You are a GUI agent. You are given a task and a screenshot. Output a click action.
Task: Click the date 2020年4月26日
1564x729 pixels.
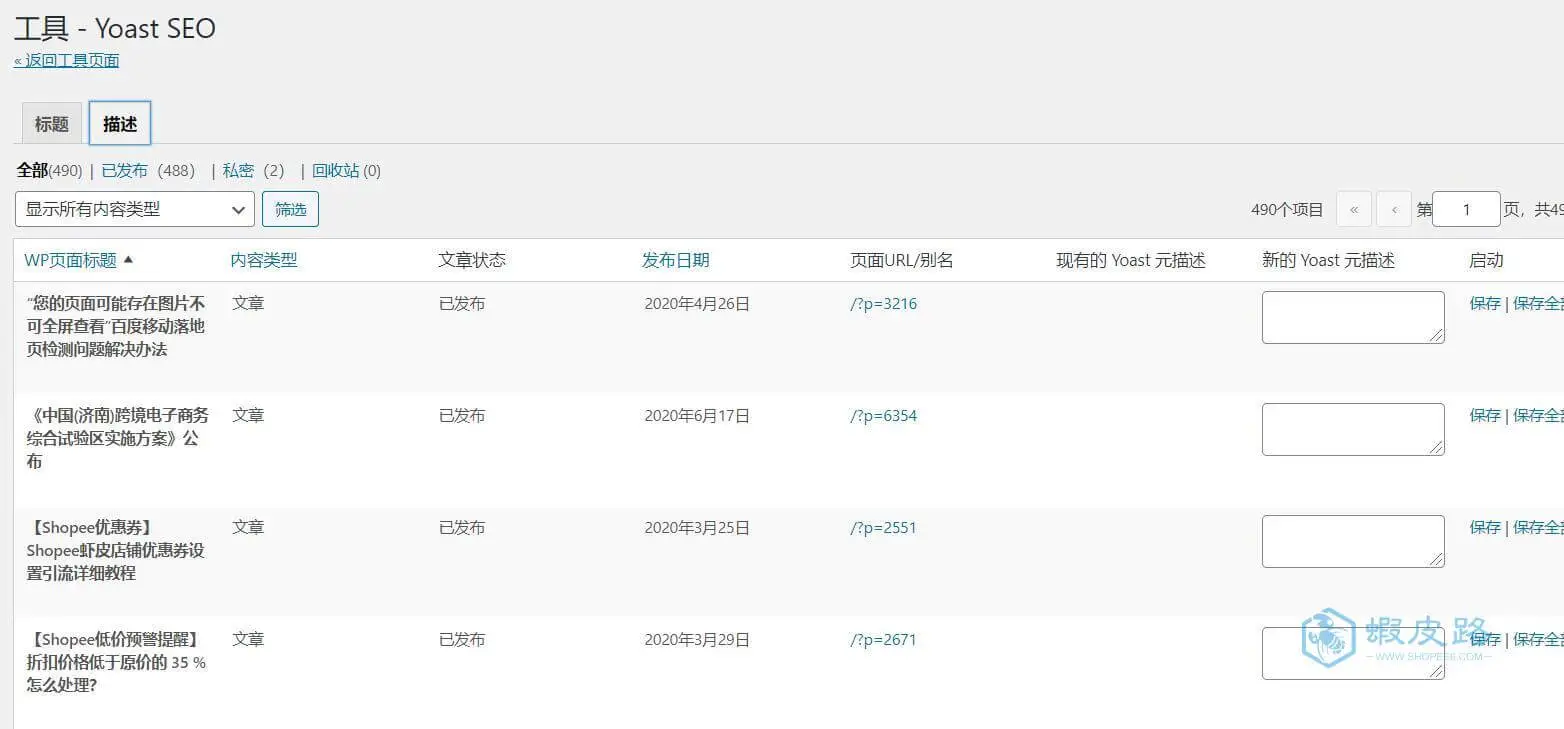click(697, 304)
